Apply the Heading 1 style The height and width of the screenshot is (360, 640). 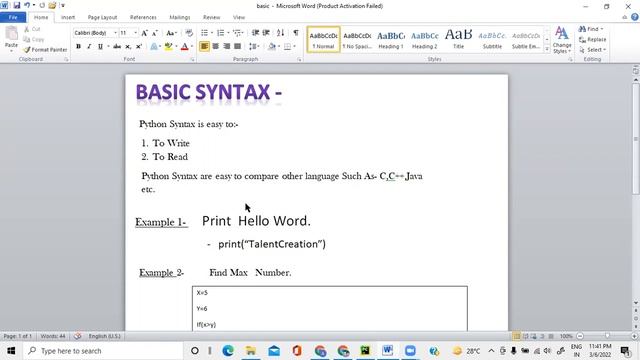[x=391, y=40]
